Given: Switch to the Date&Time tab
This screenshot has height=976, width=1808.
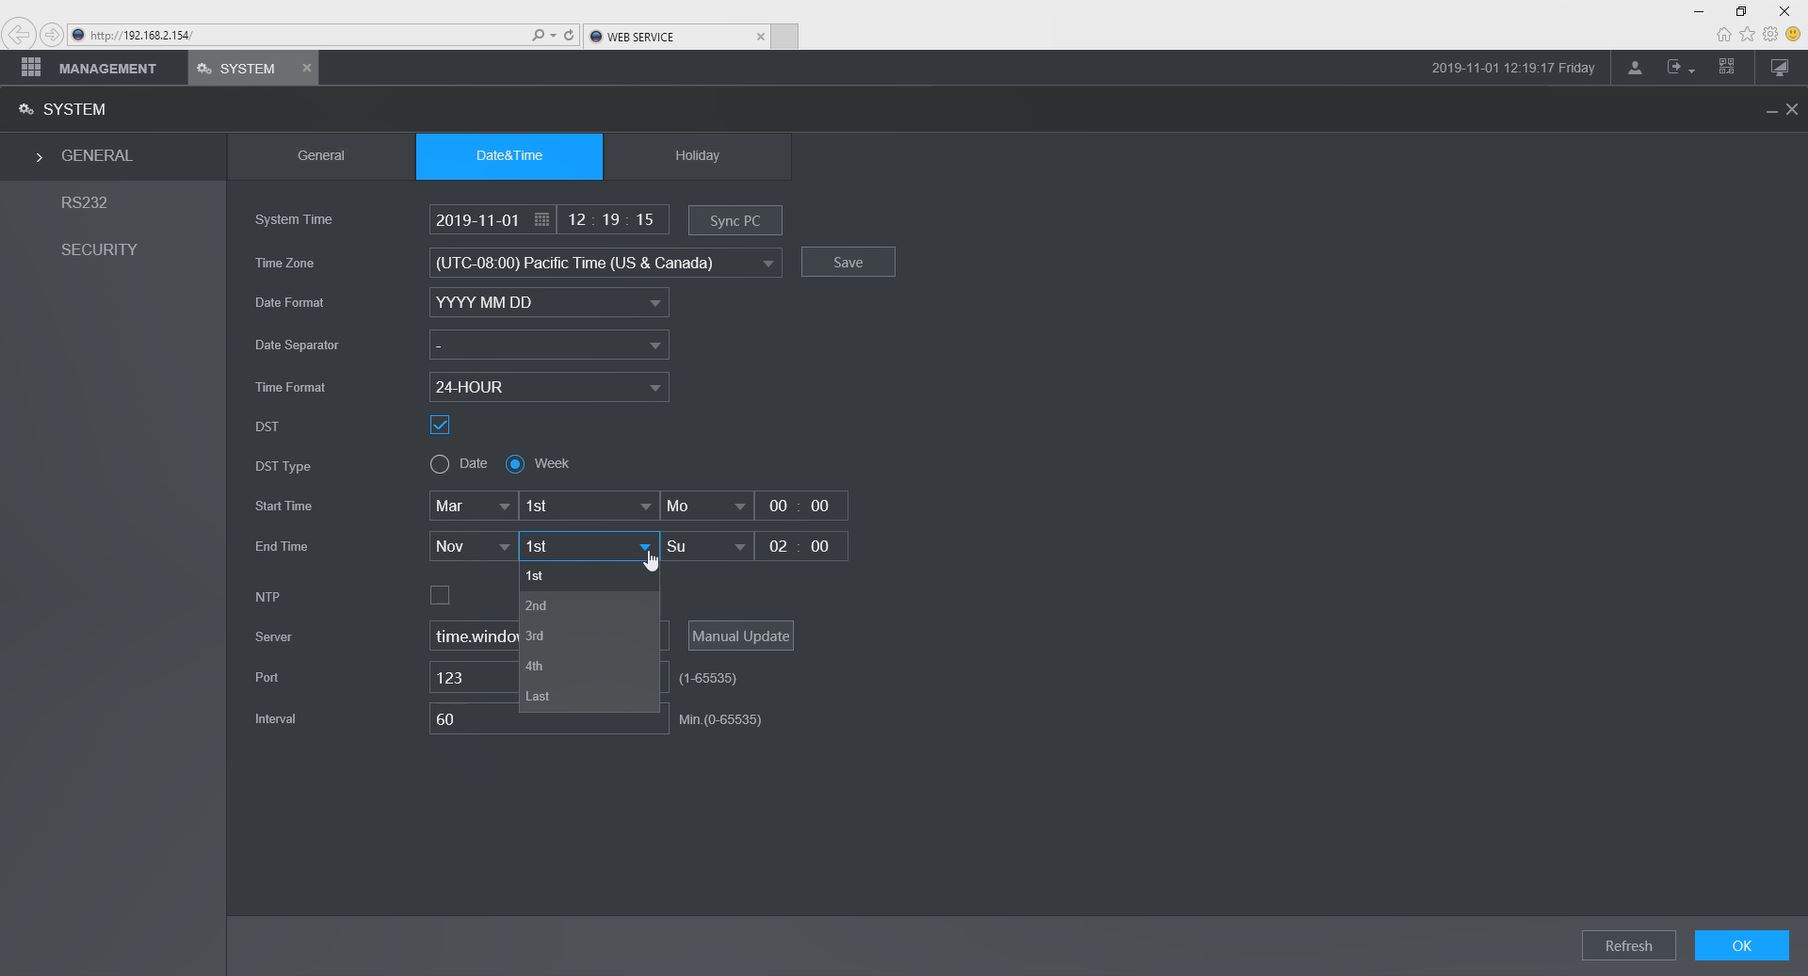Looking at the screenshot, I should click(509, 156).
